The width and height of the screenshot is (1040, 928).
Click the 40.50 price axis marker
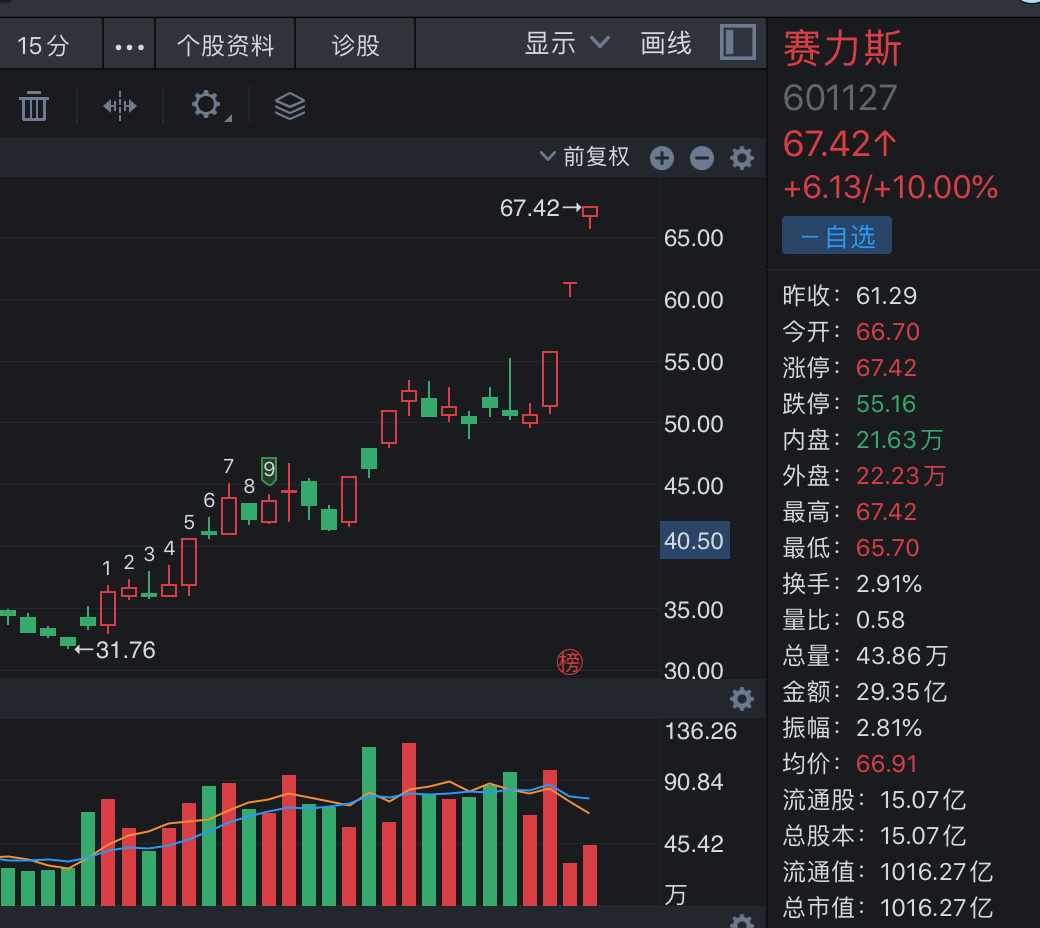(695, 541)
